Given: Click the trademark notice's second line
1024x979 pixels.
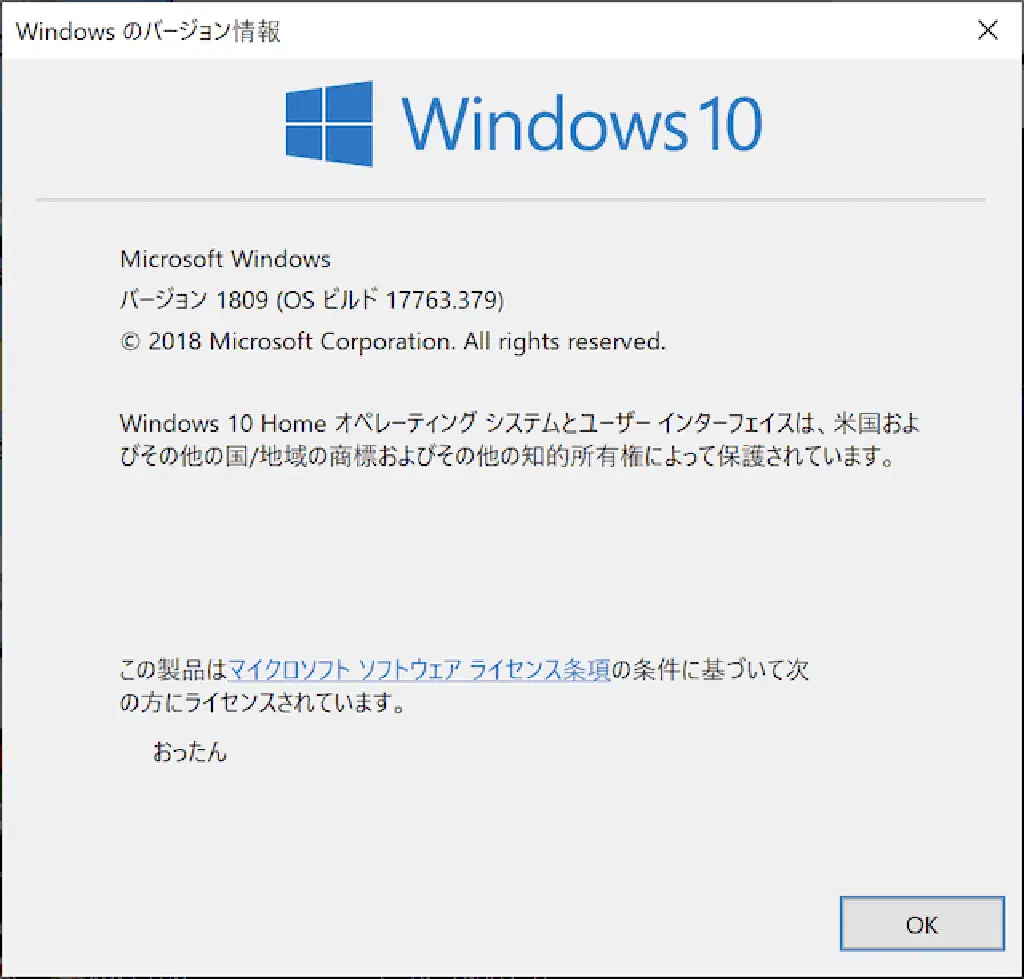Looking at the screenshot, I should (504, 459).
